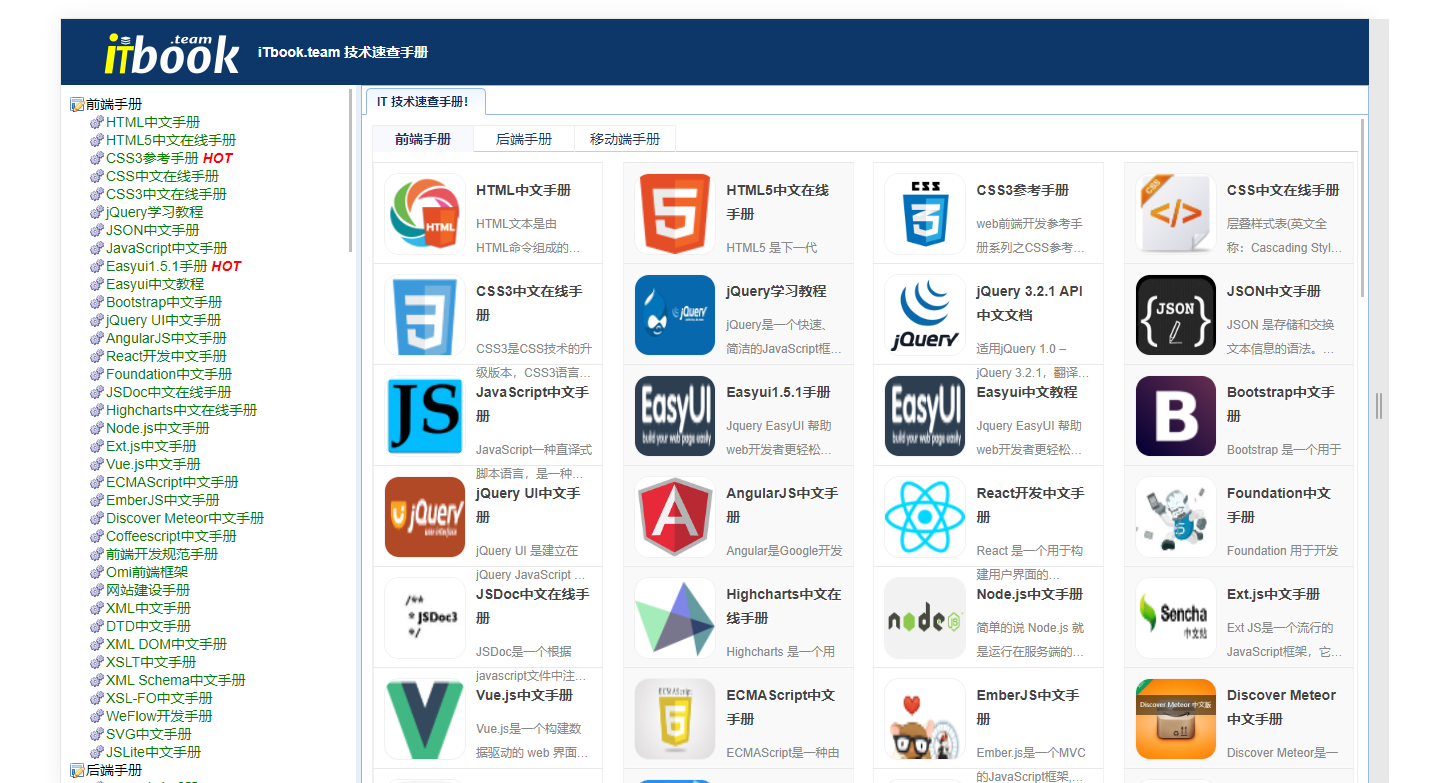
Task: Open SVG中文手册 tree entry
Action: (149, 734)
